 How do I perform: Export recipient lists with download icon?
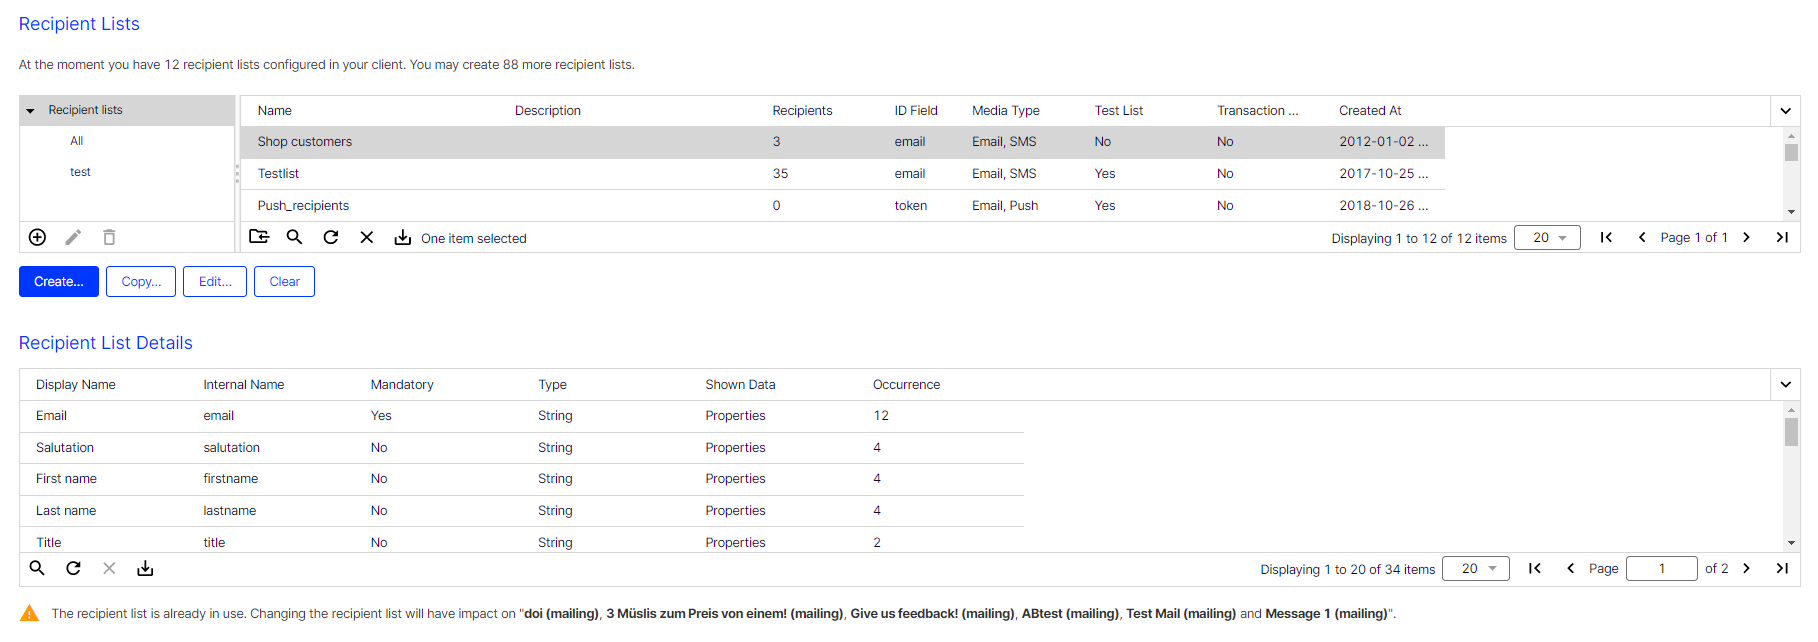tap(402, 237)
